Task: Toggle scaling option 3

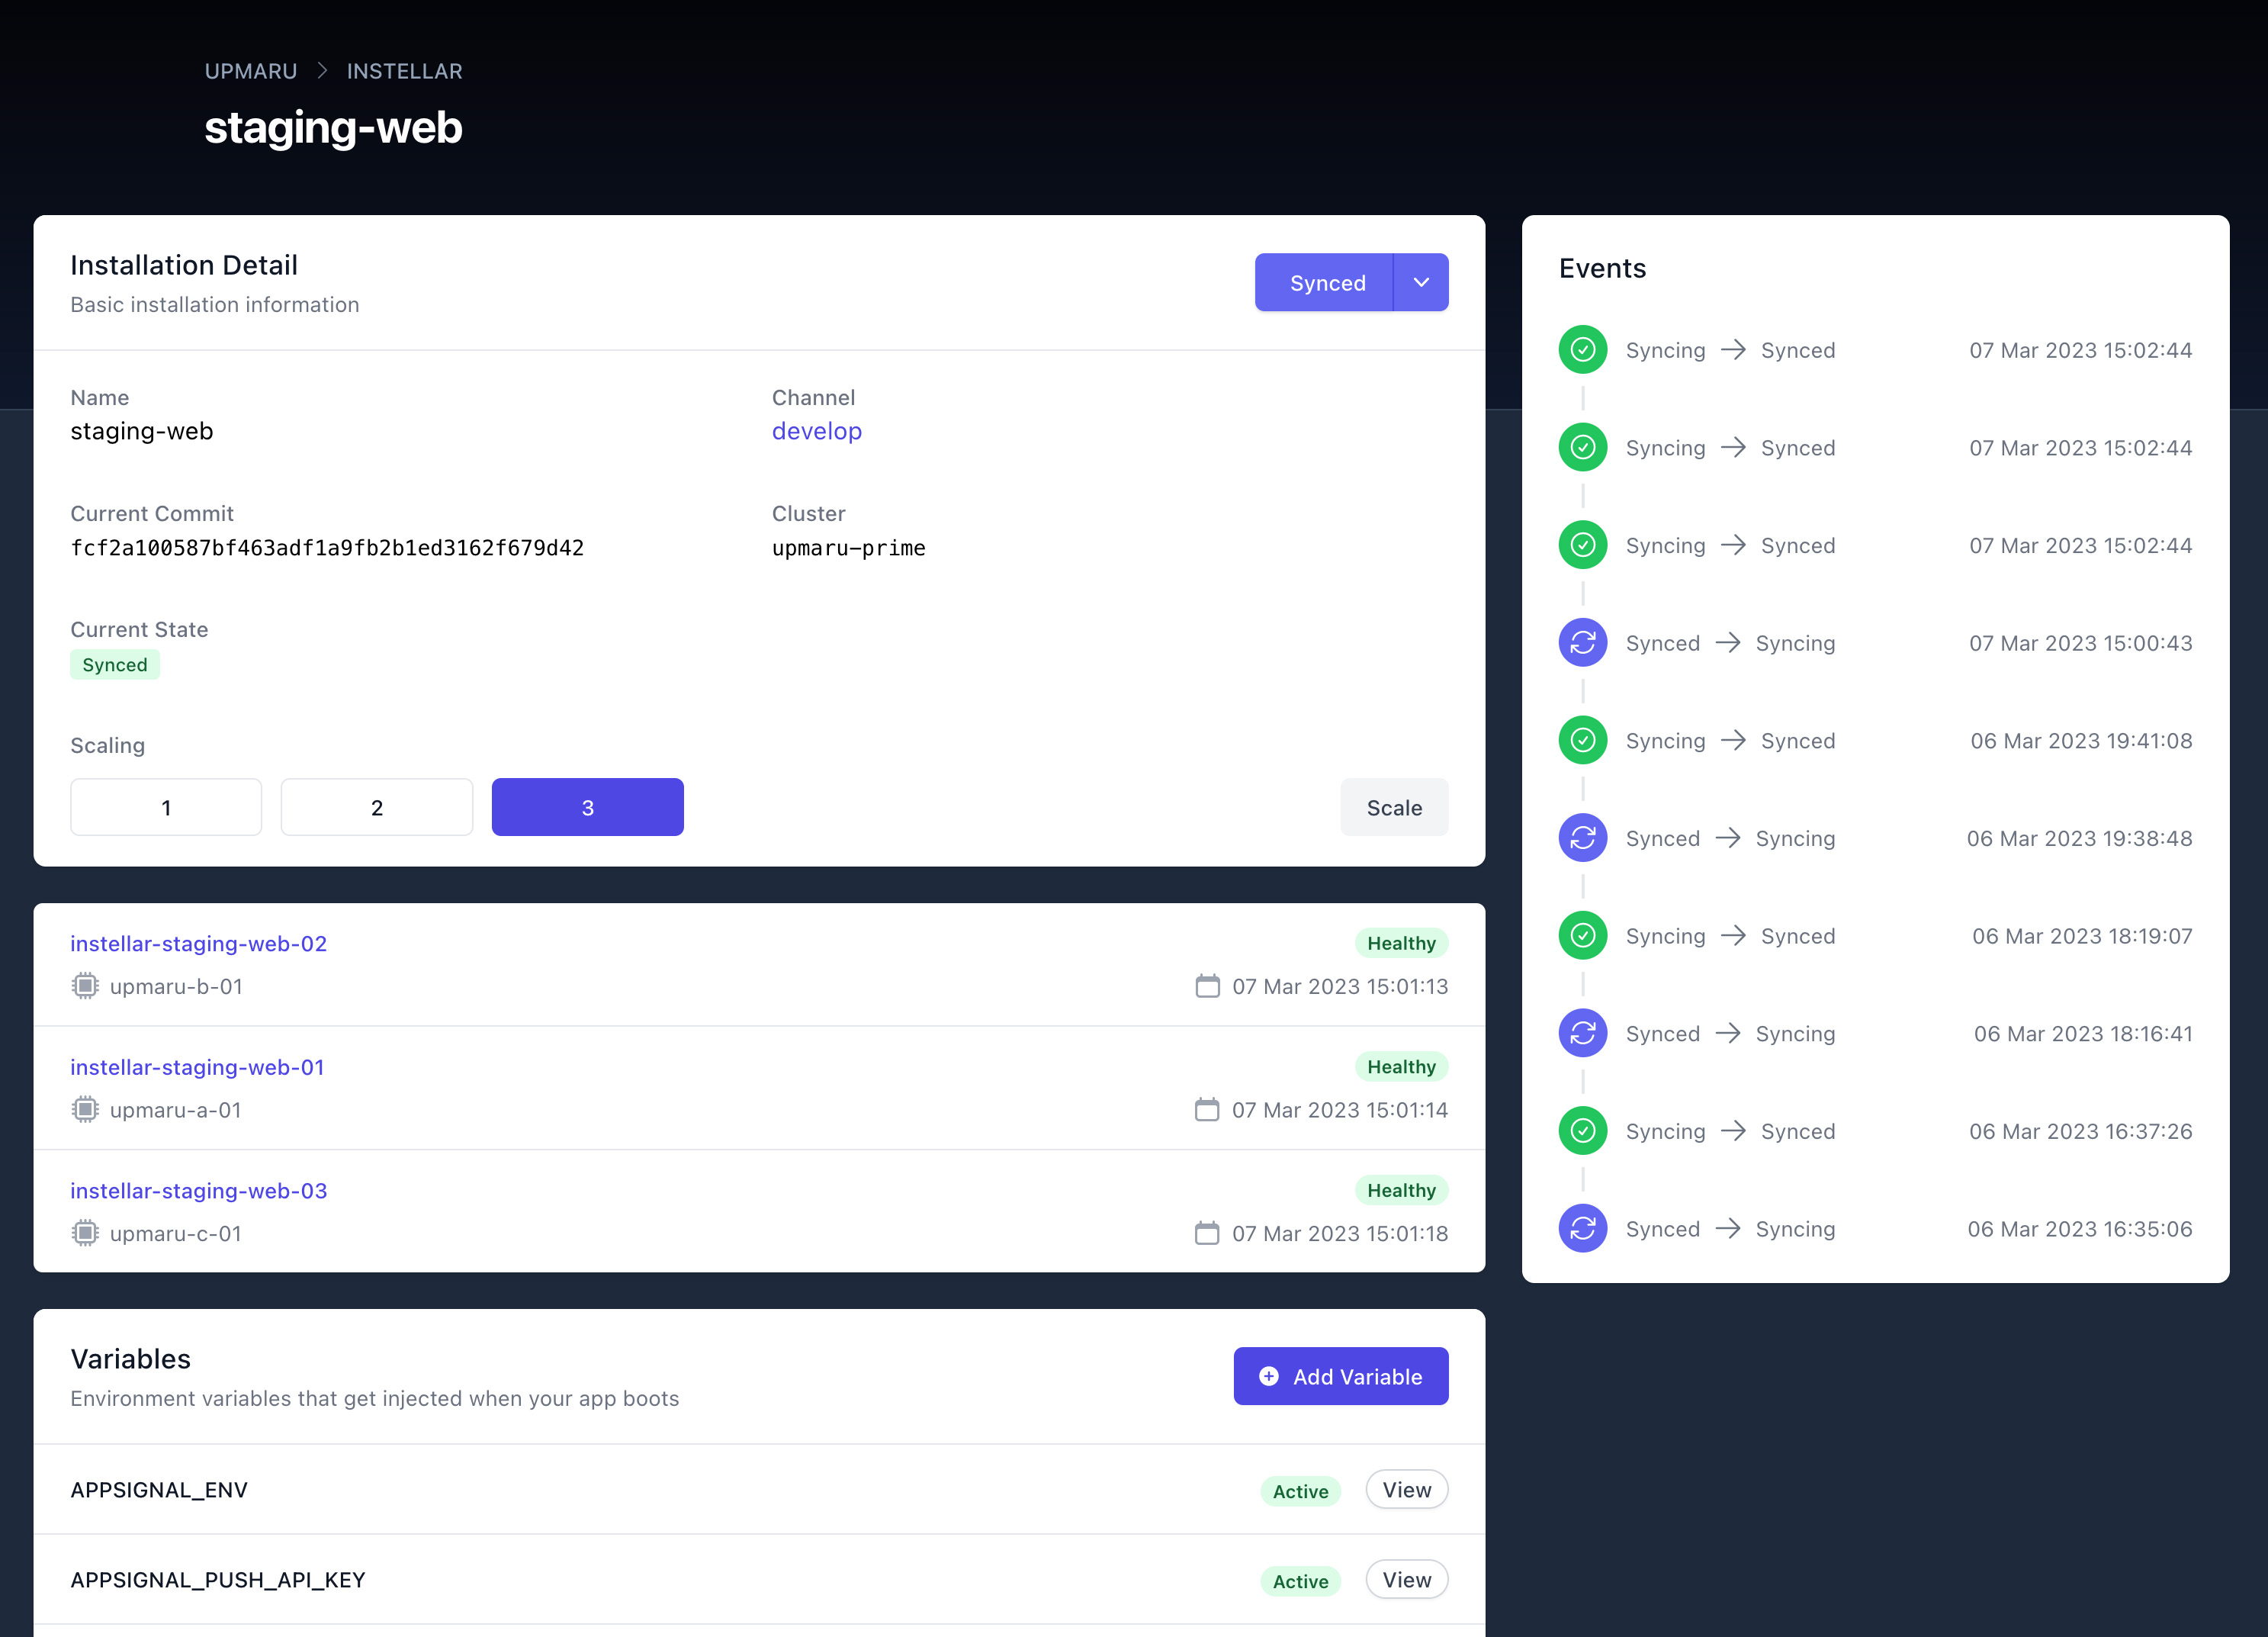Action: pos(587,807)
